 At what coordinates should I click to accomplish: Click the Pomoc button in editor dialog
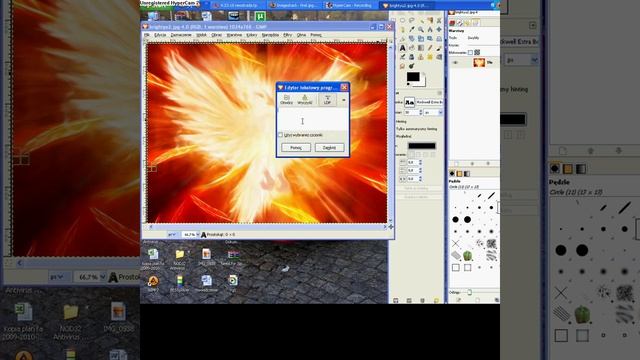click(x=296, y=147)
